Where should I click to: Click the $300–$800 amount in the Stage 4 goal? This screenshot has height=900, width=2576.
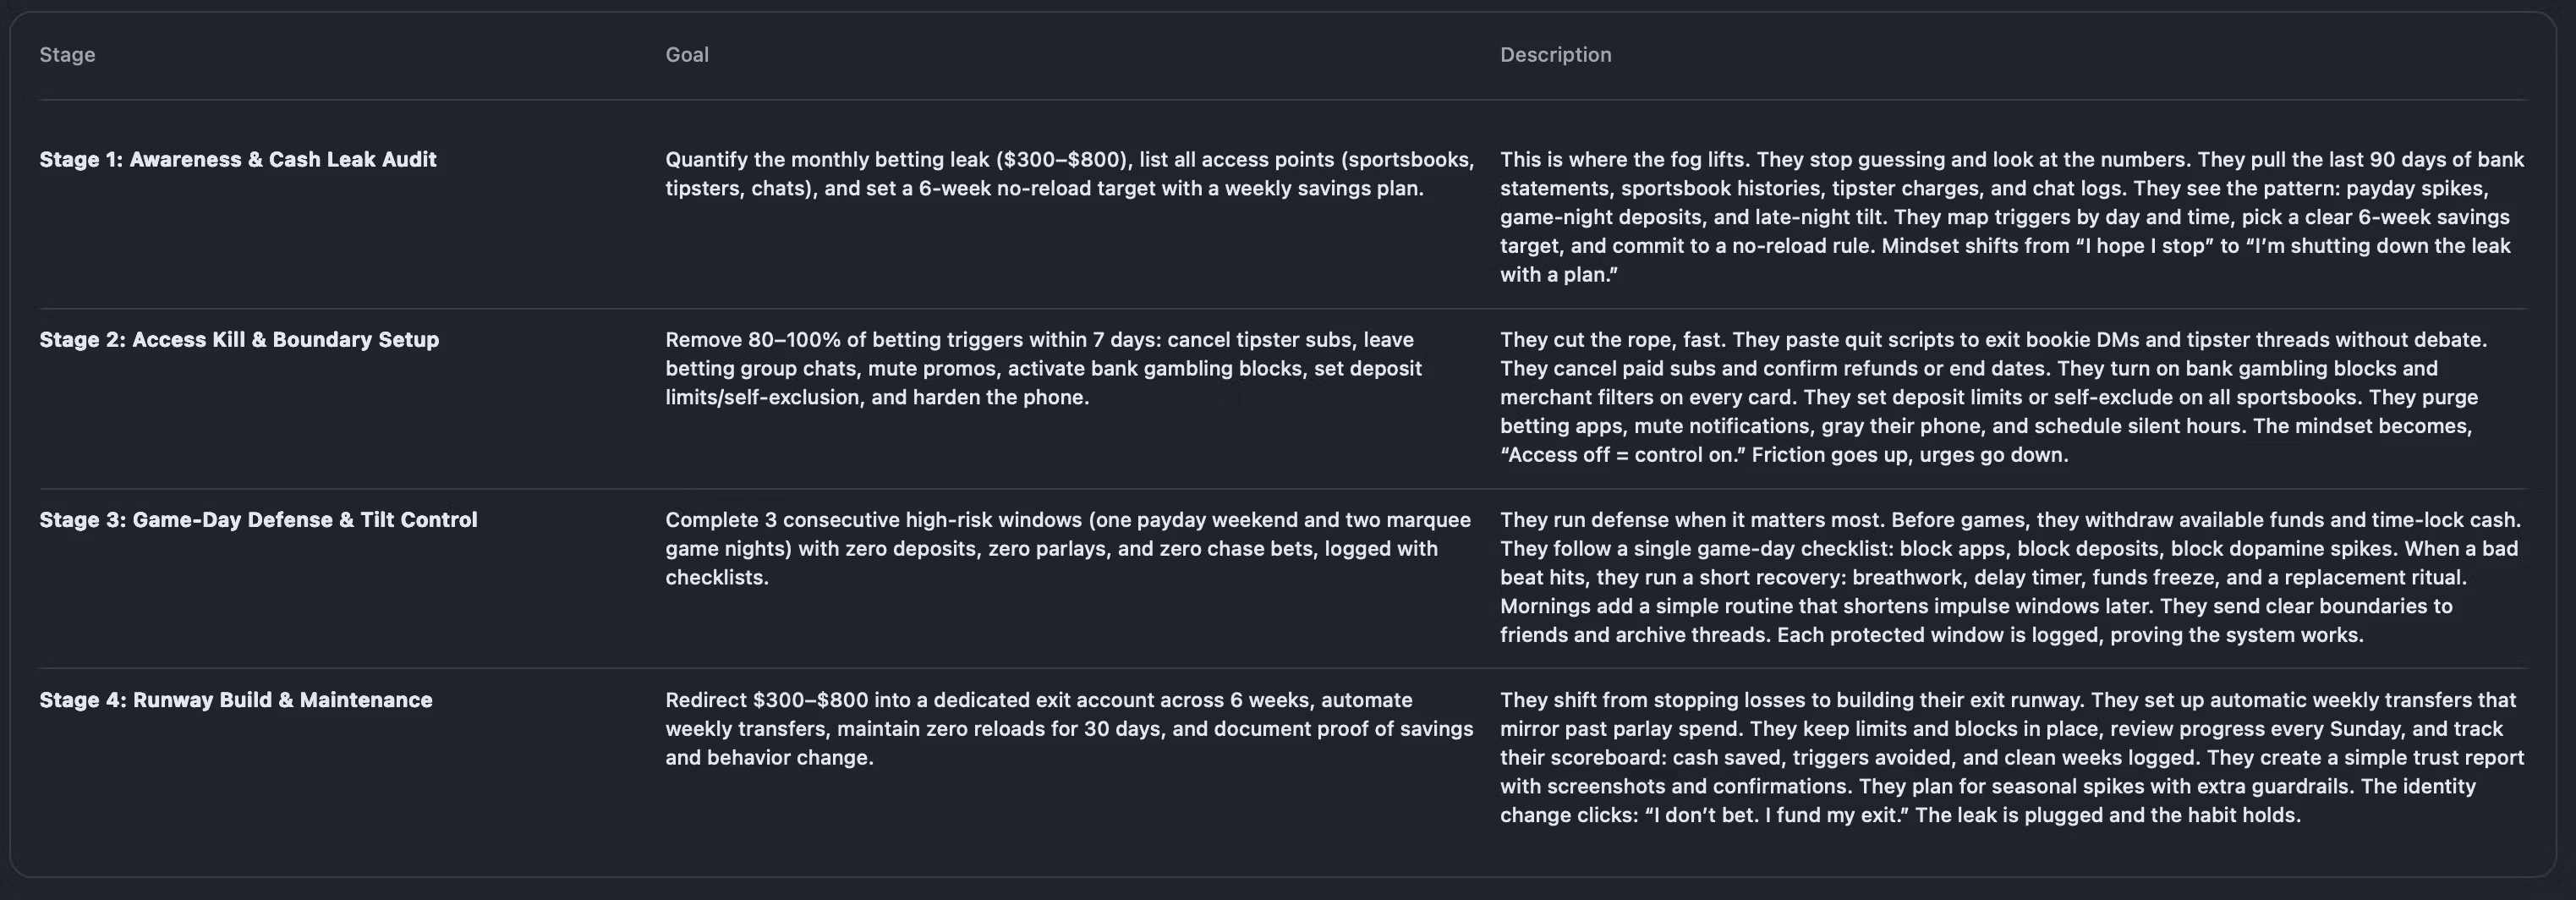pos(811,700)
